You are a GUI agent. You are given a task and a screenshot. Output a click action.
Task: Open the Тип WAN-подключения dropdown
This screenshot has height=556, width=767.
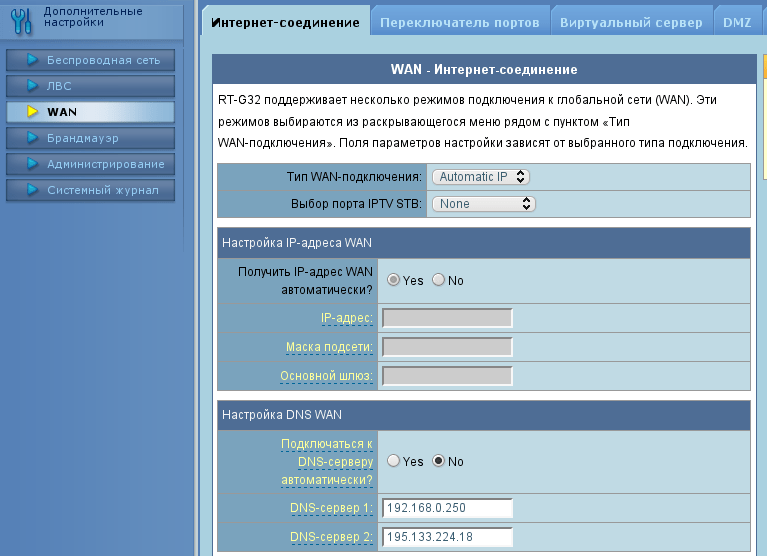[x=481, y=177]
